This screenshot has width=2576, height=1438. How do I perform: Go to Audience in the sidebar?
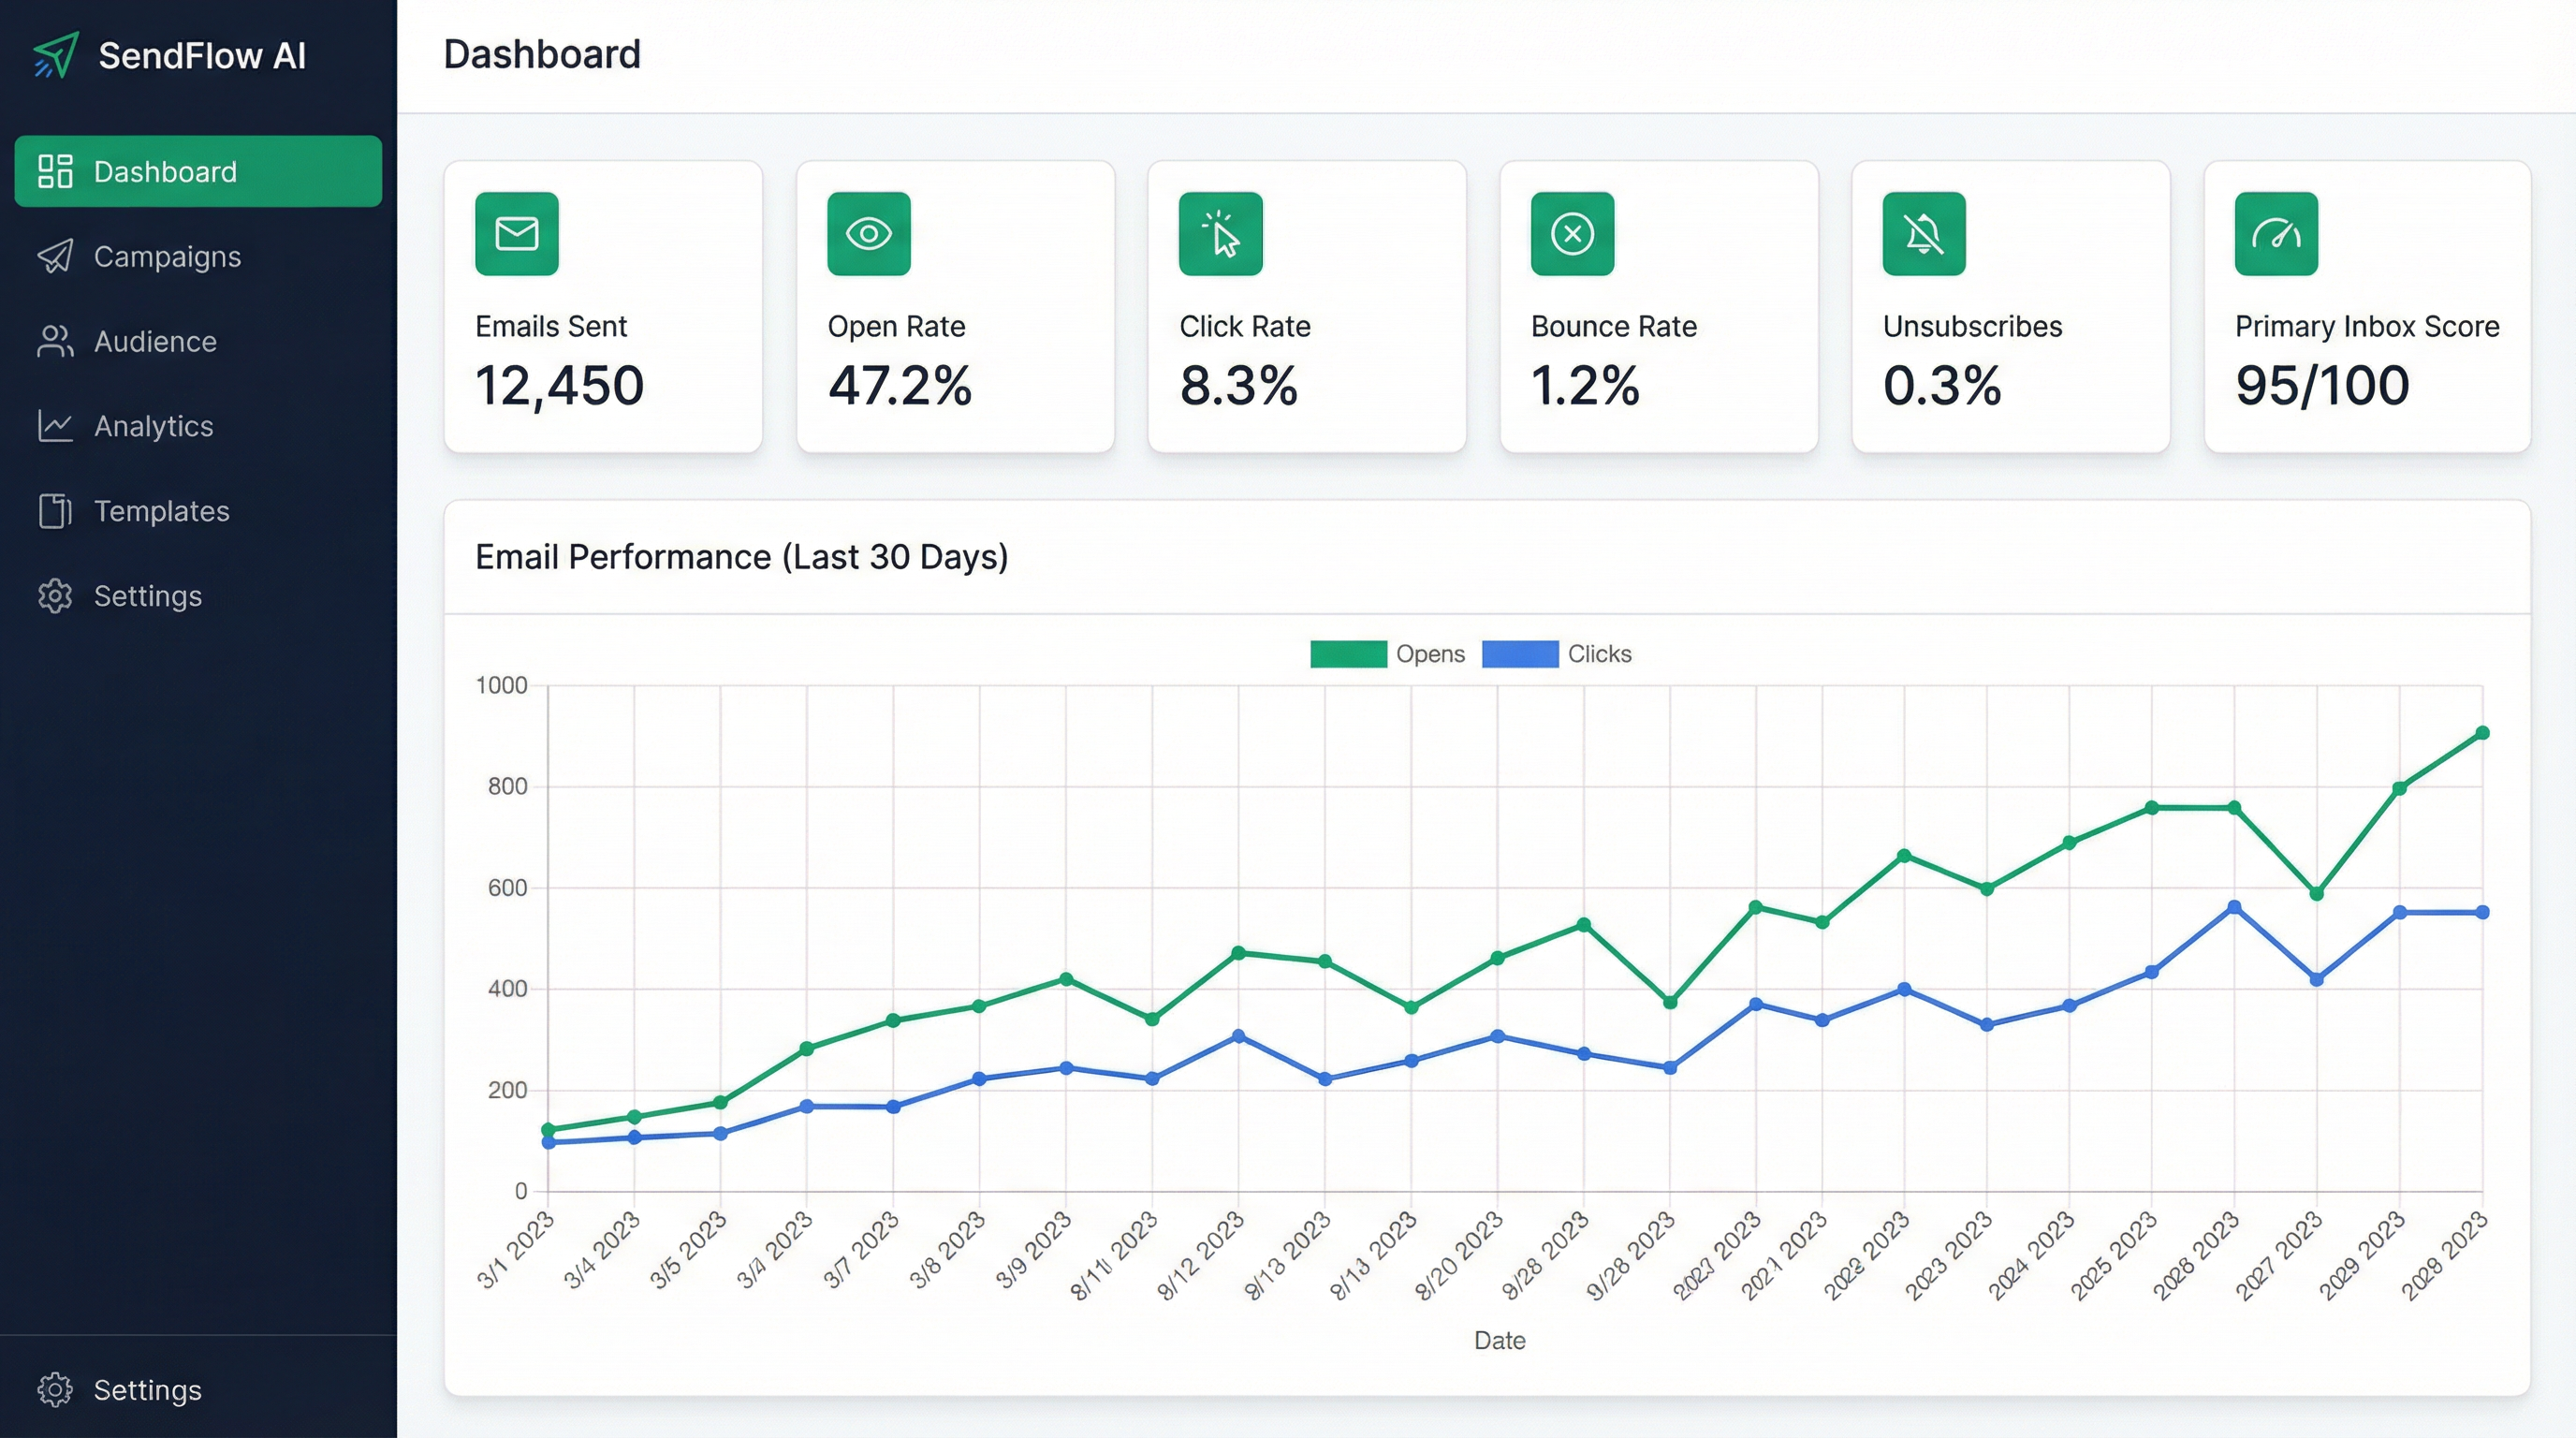point(155,342)
